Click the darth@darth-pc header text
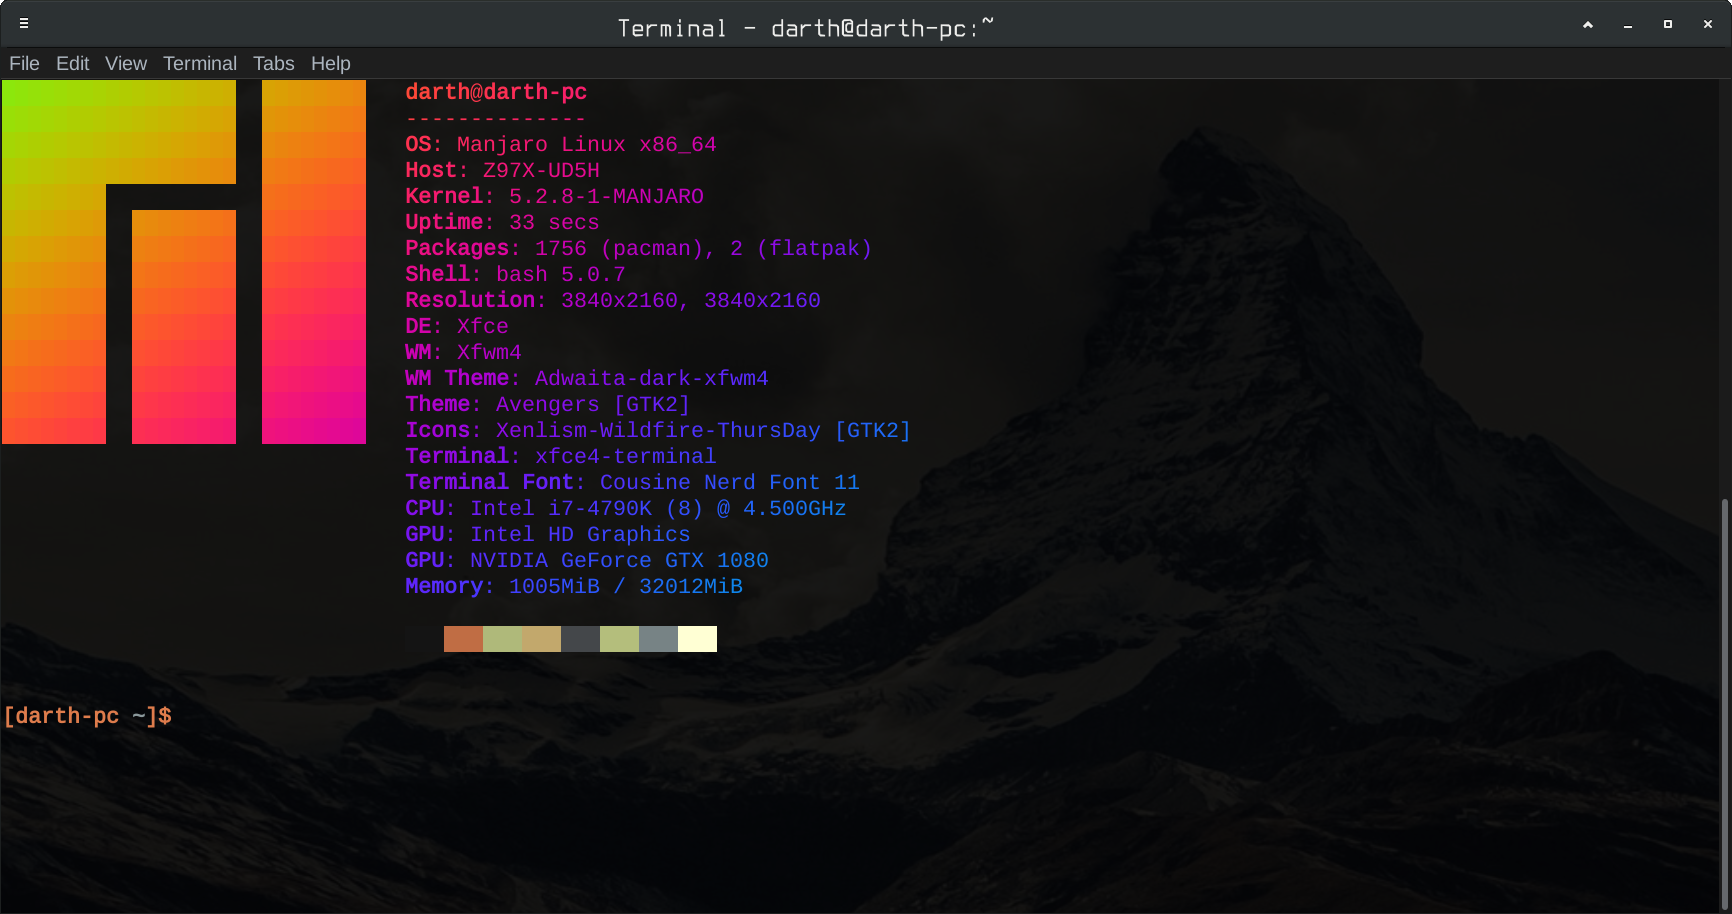 coord(496,92)
